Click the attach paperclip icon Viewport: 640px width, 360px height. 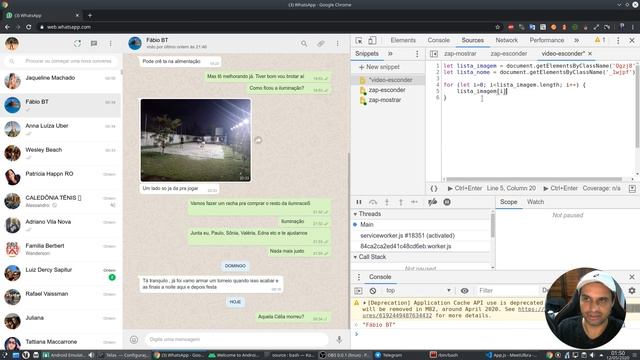click(x=321, y=43)
